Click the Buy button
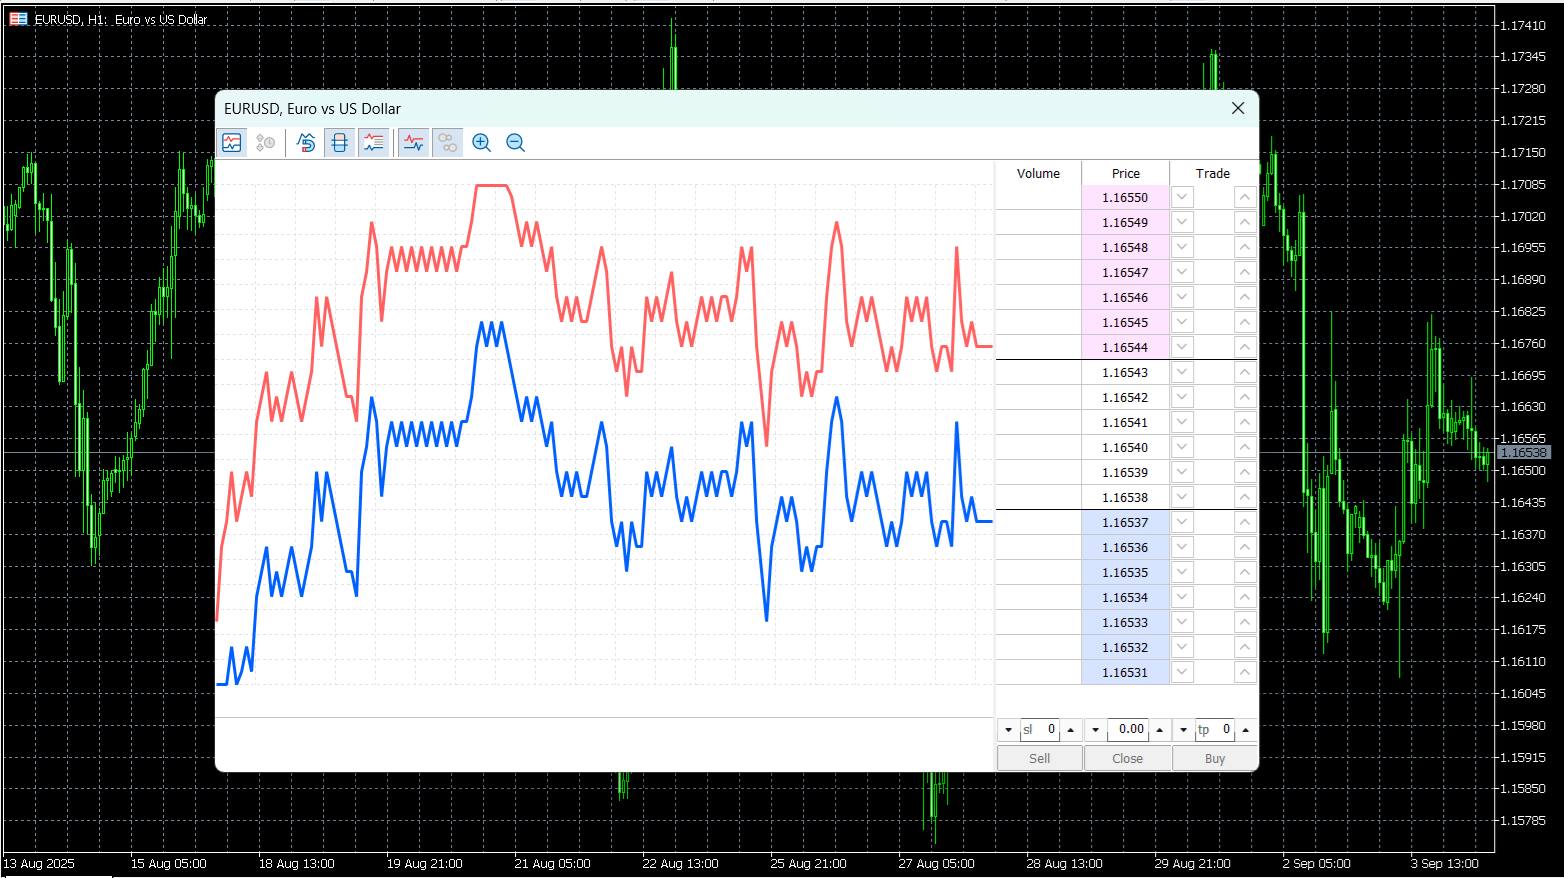The width and height of the screenshot is (1564, 878). (1215, 758)
